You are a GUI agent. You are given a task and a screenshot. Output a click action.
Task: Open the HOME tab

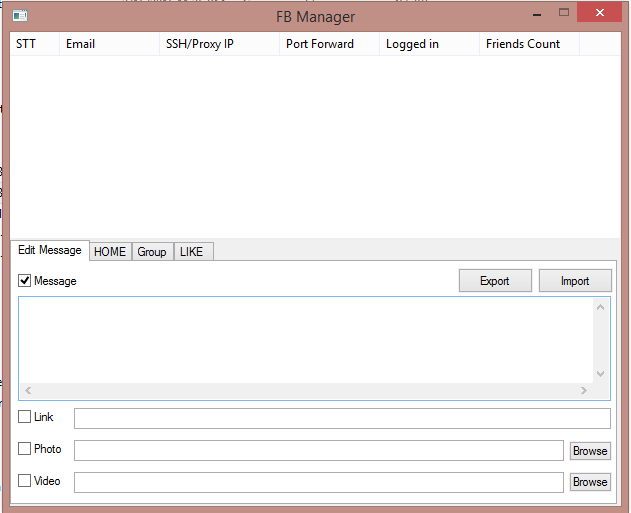pos(110,252)
